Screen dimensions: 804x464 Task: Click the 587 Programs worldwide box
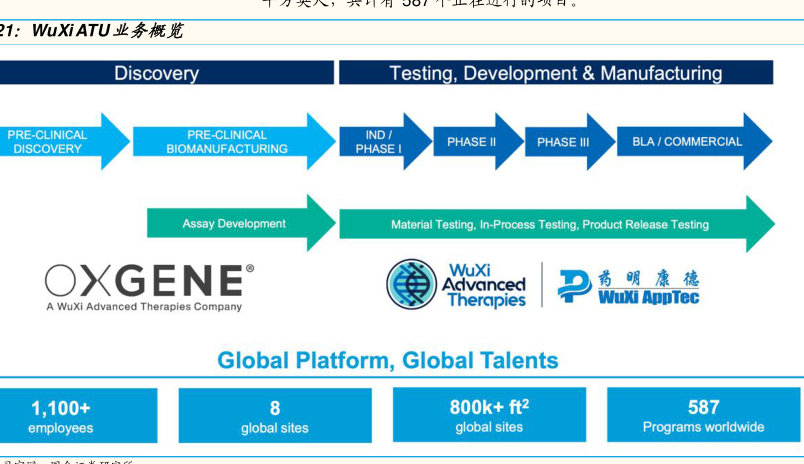704,414
